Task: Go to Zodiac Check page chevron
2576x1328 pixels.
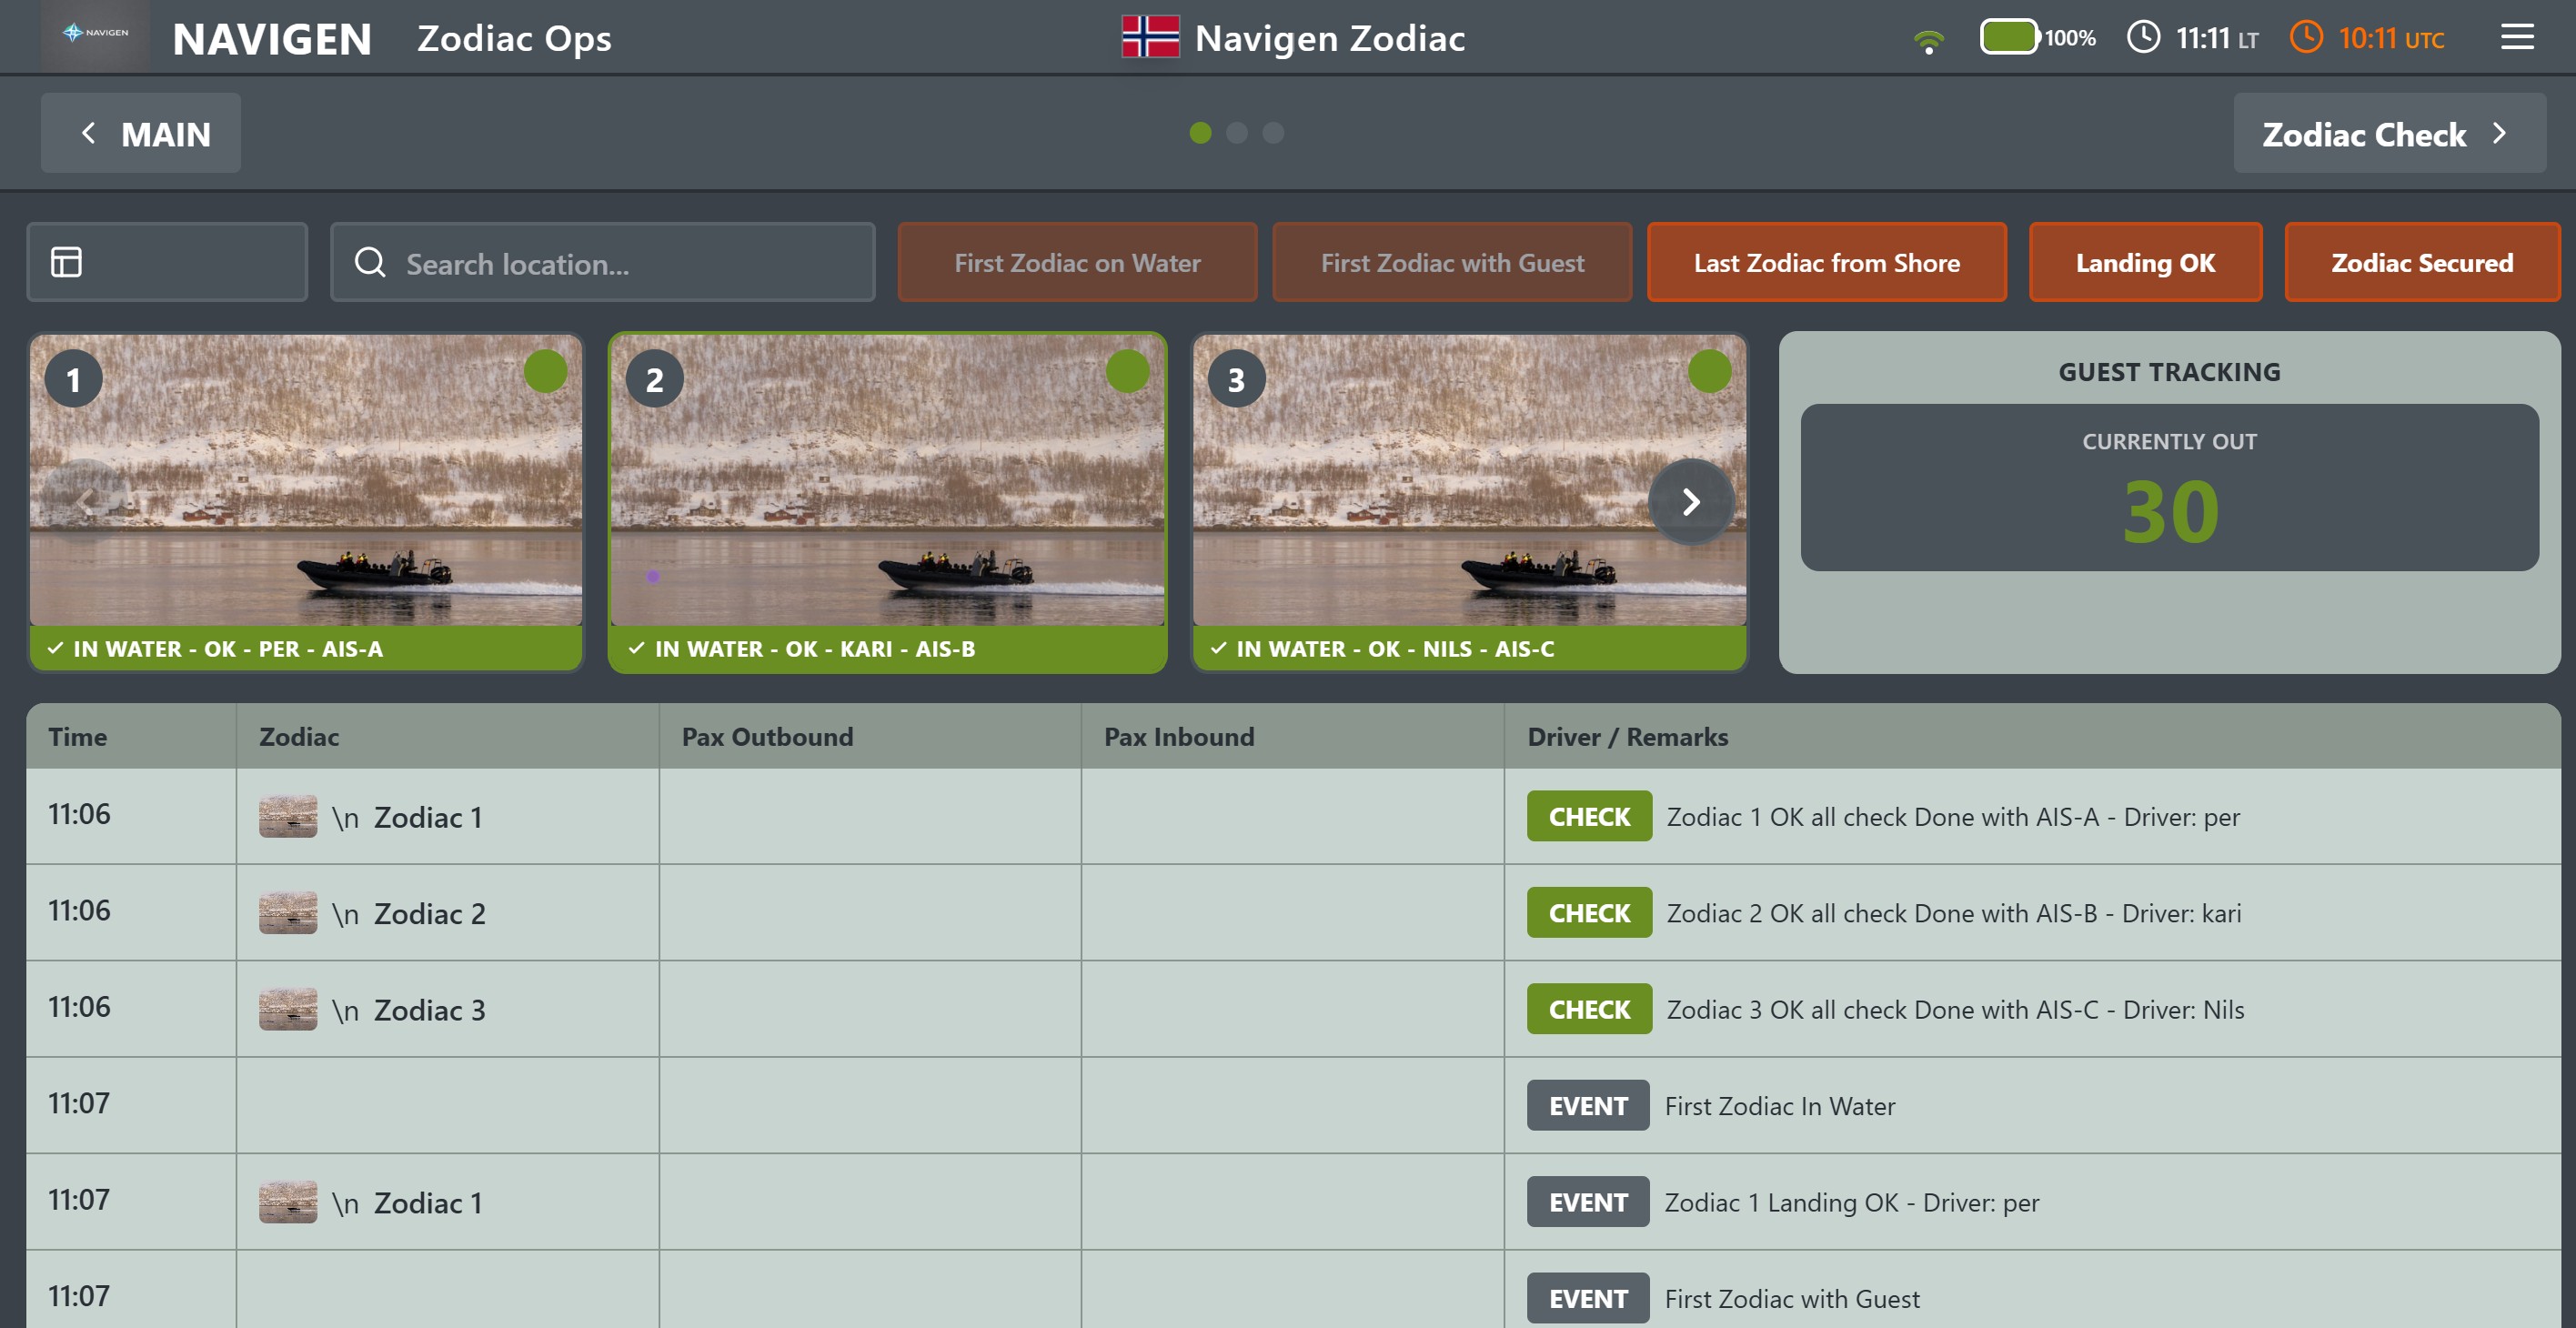Action: [x=2499, y=133]
